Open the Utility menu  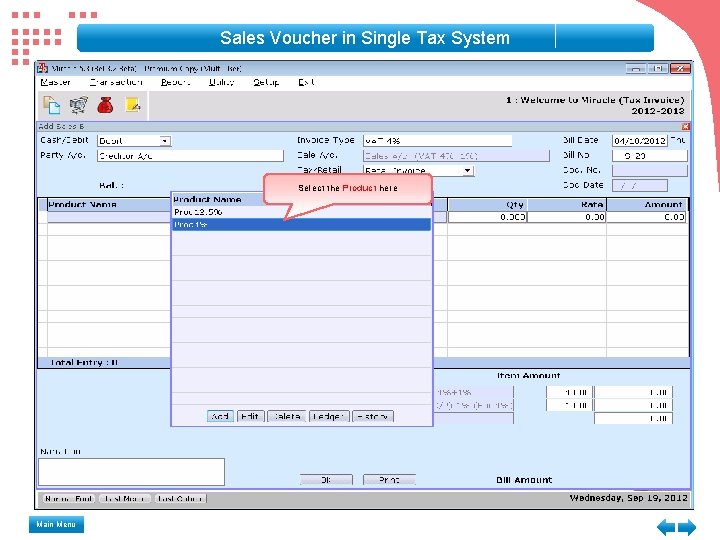pyautogui.click(x=221, y=82)
